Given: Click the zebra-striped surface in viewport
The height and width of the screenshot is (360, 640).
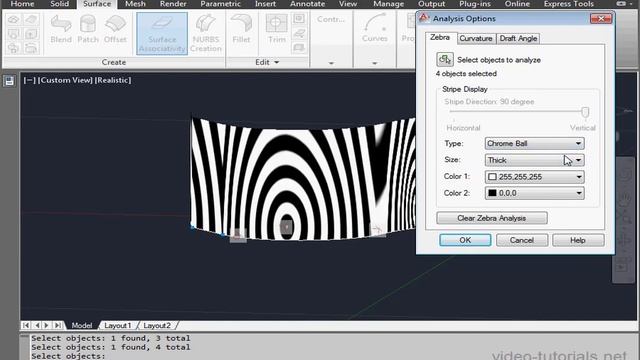Looking at the screenshot, I should [x=302, y=180].
